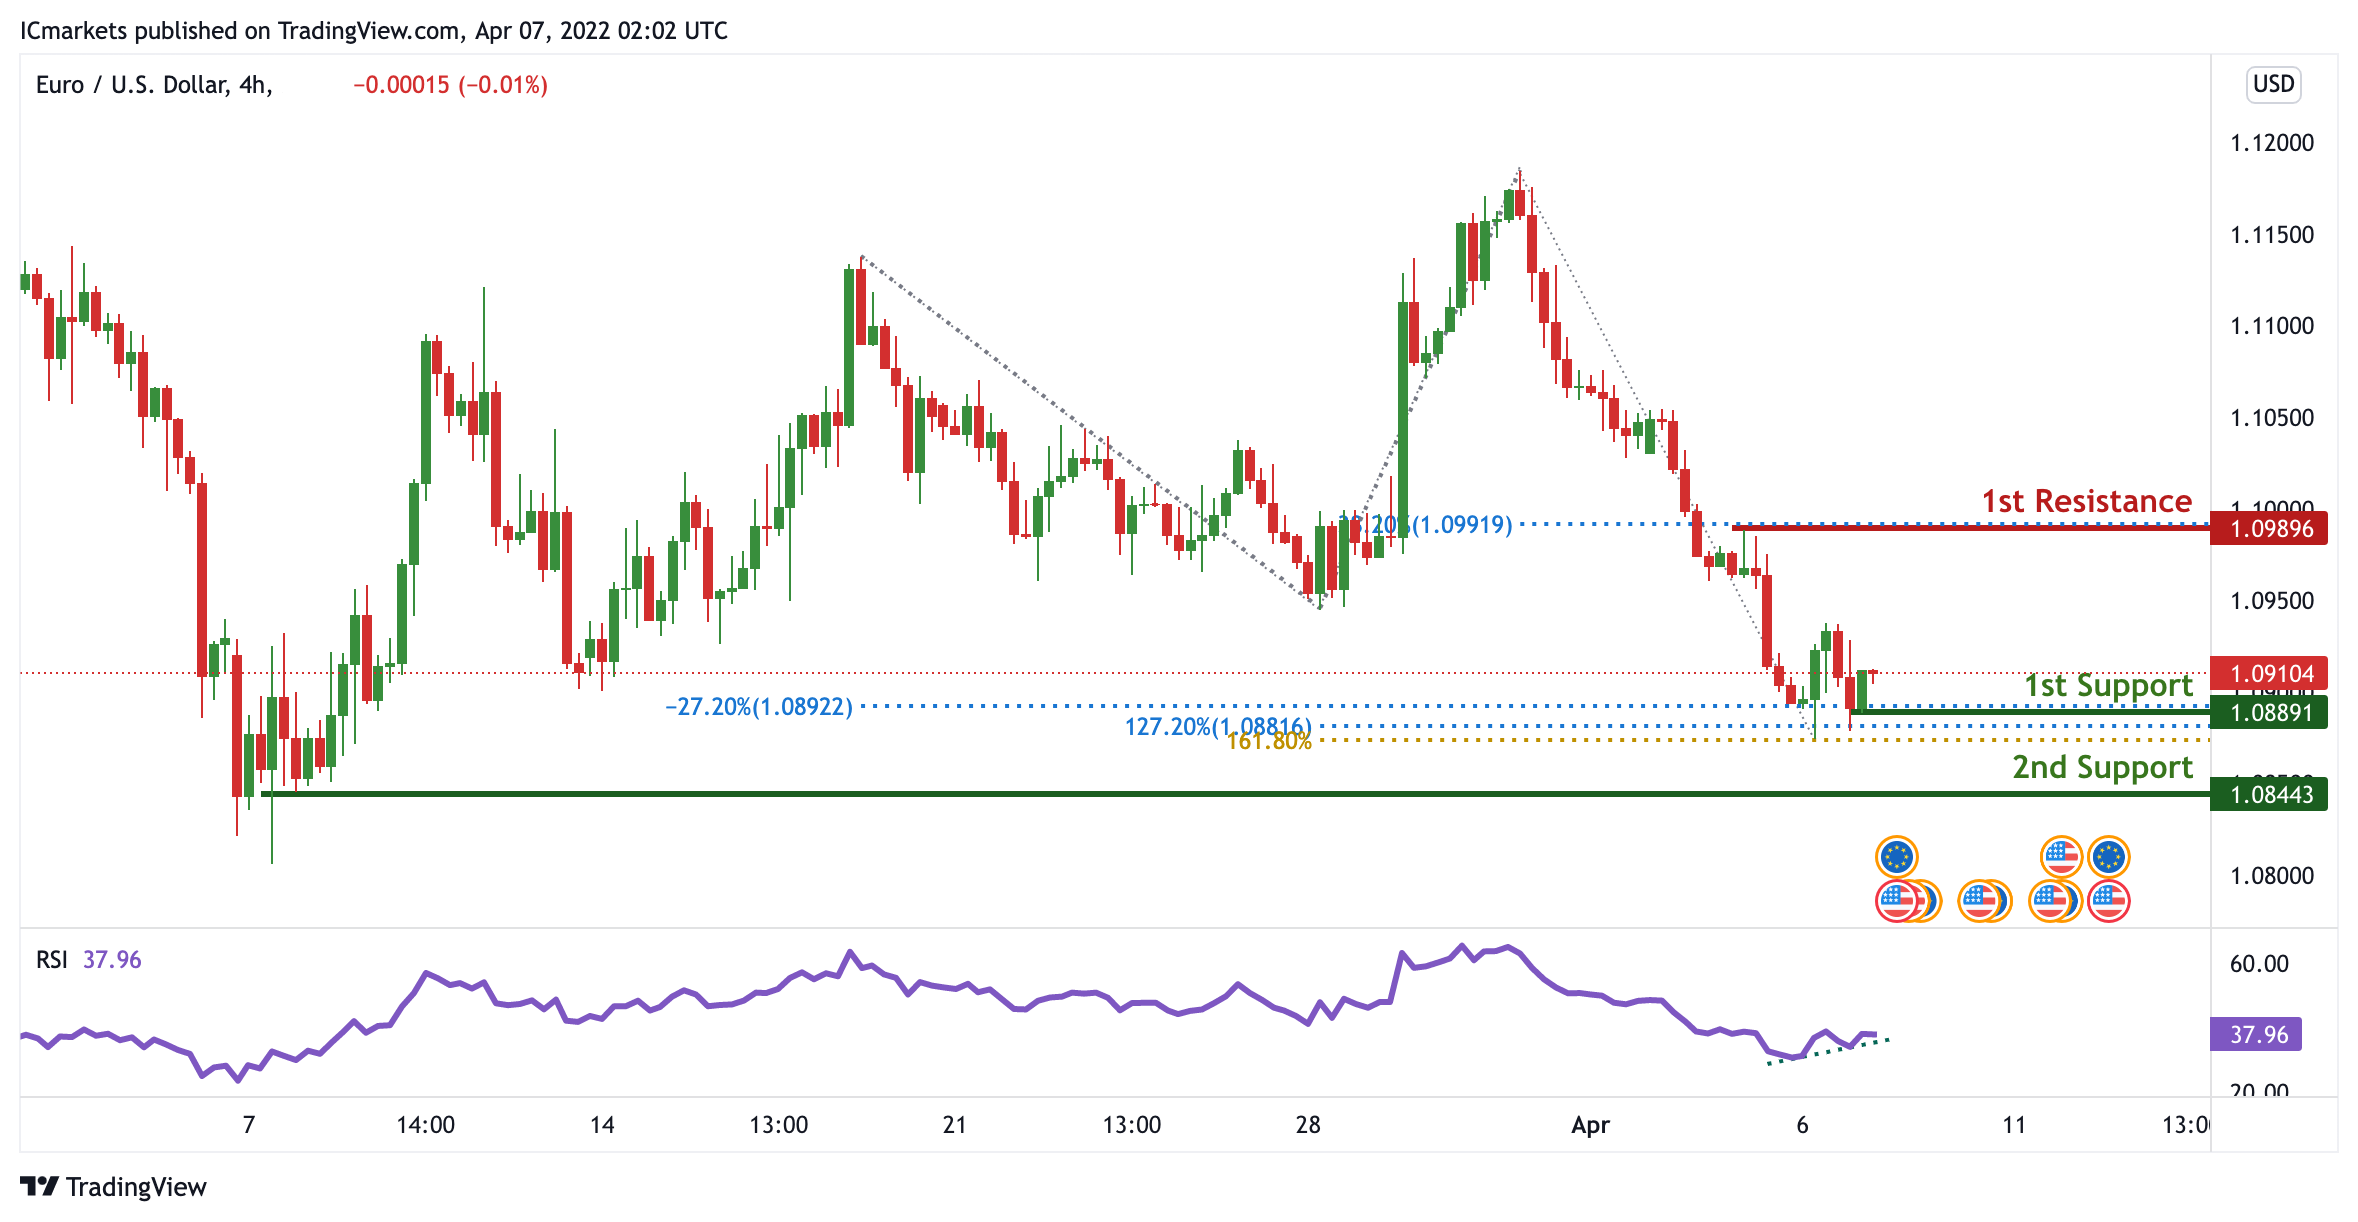
Task: Click the purple RSI 37.96 value badge
Action: click(x=2258, y=1034)
